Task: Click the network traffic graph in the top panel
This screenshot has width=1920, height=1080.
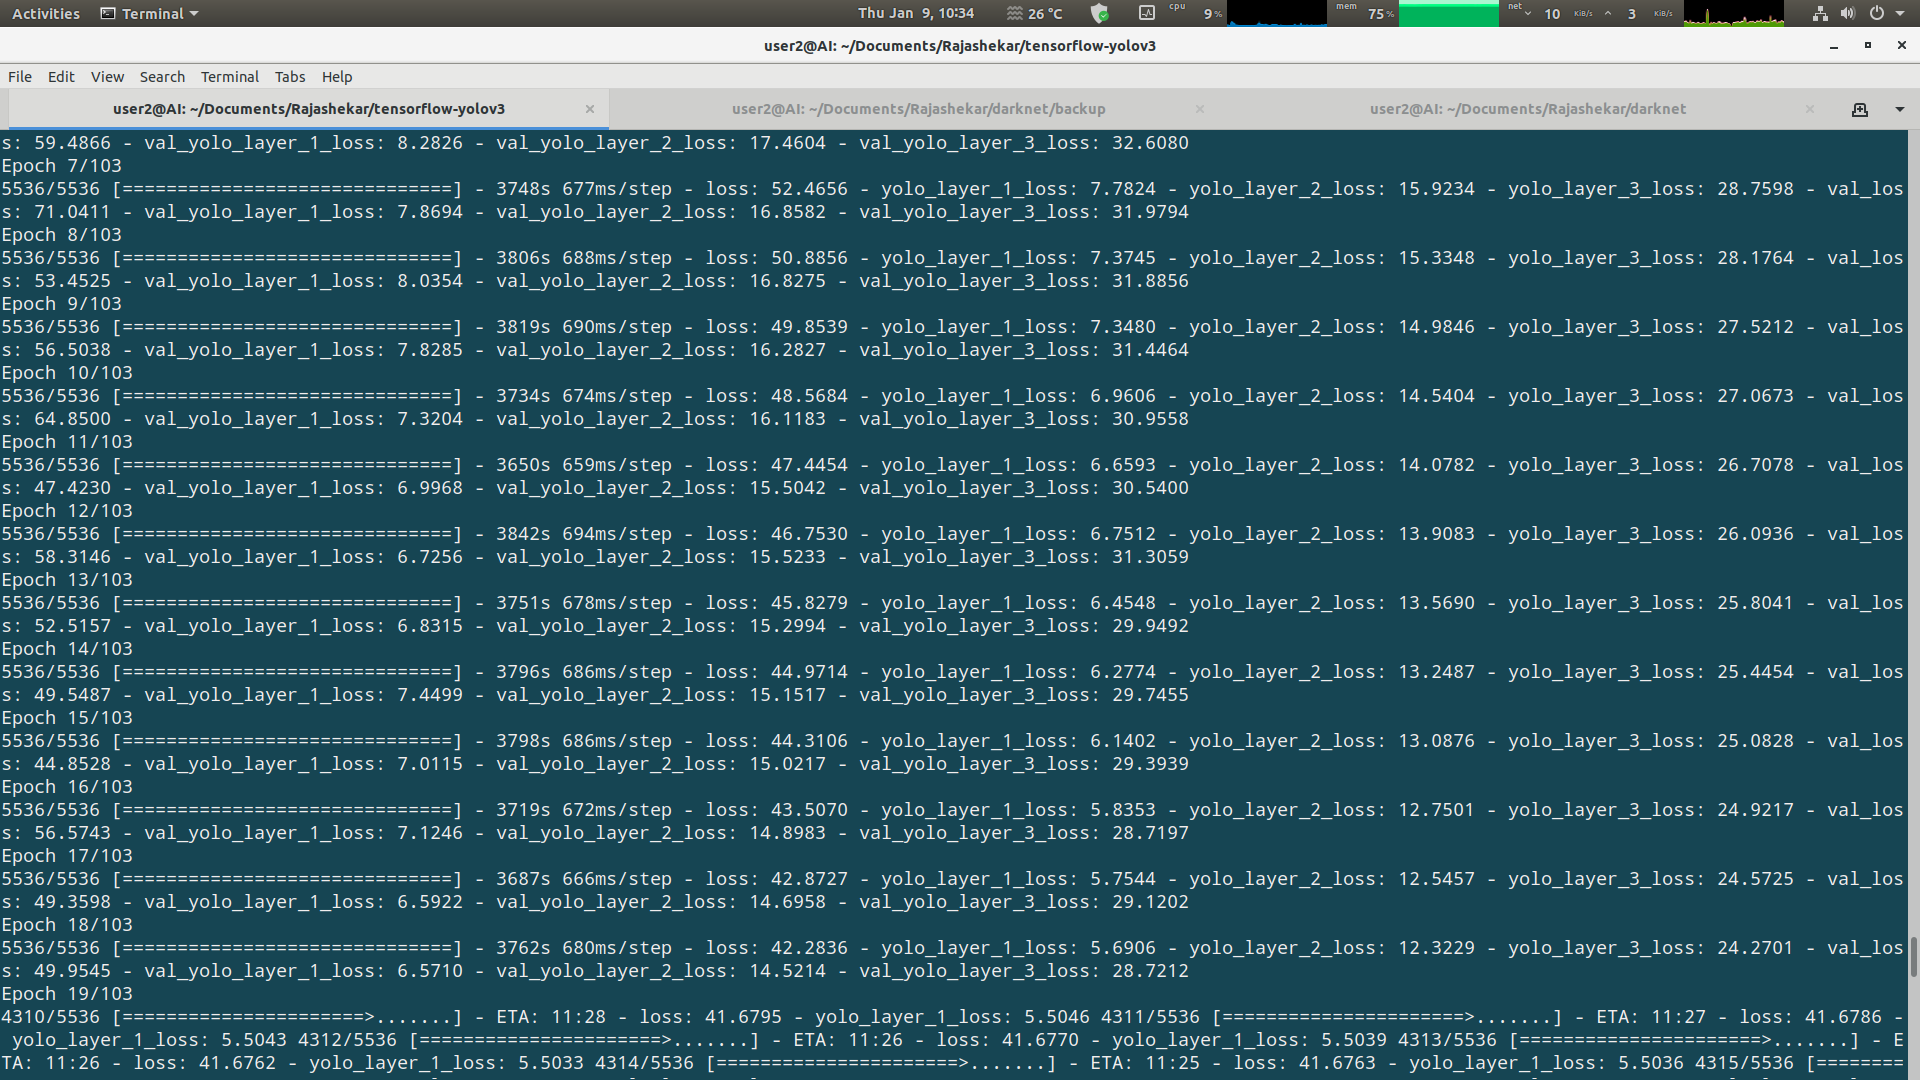Action: 1732,14
